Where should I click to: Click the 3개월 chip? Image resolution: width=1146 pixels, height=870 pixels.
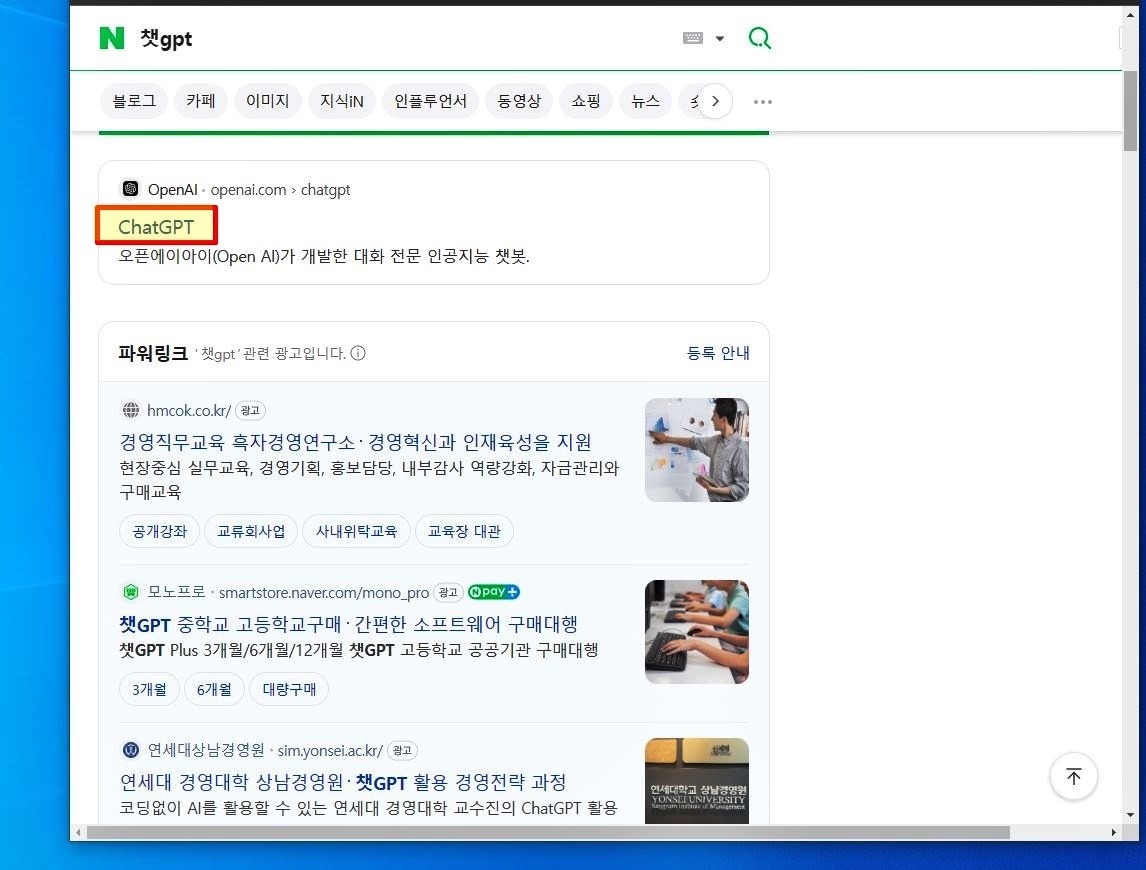pos(149,689)
